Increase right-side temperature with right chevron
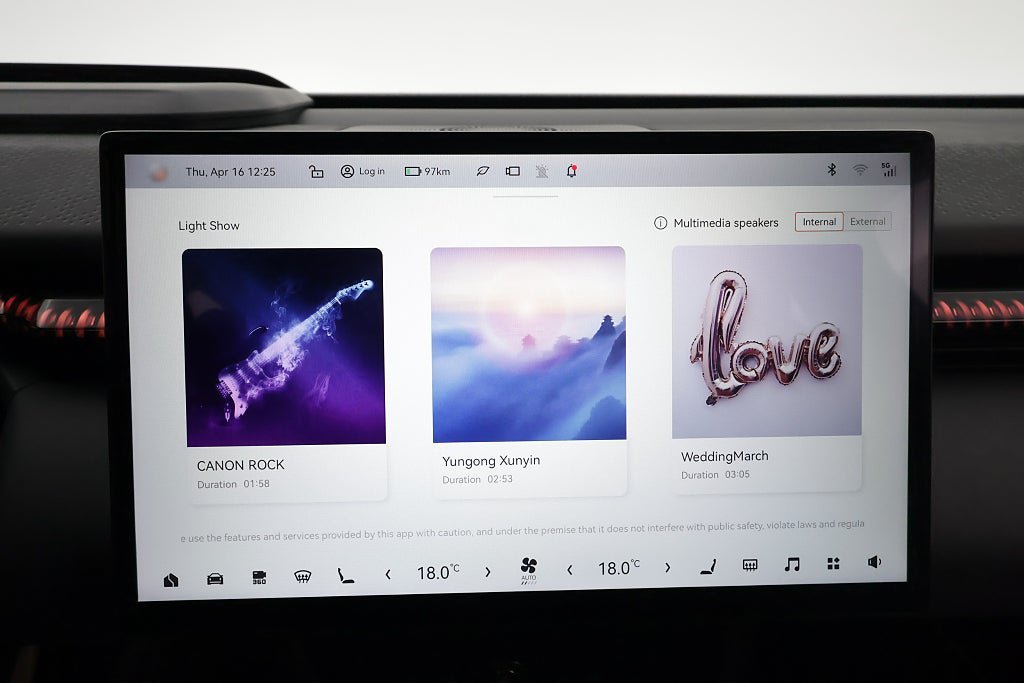 point(667,568)
